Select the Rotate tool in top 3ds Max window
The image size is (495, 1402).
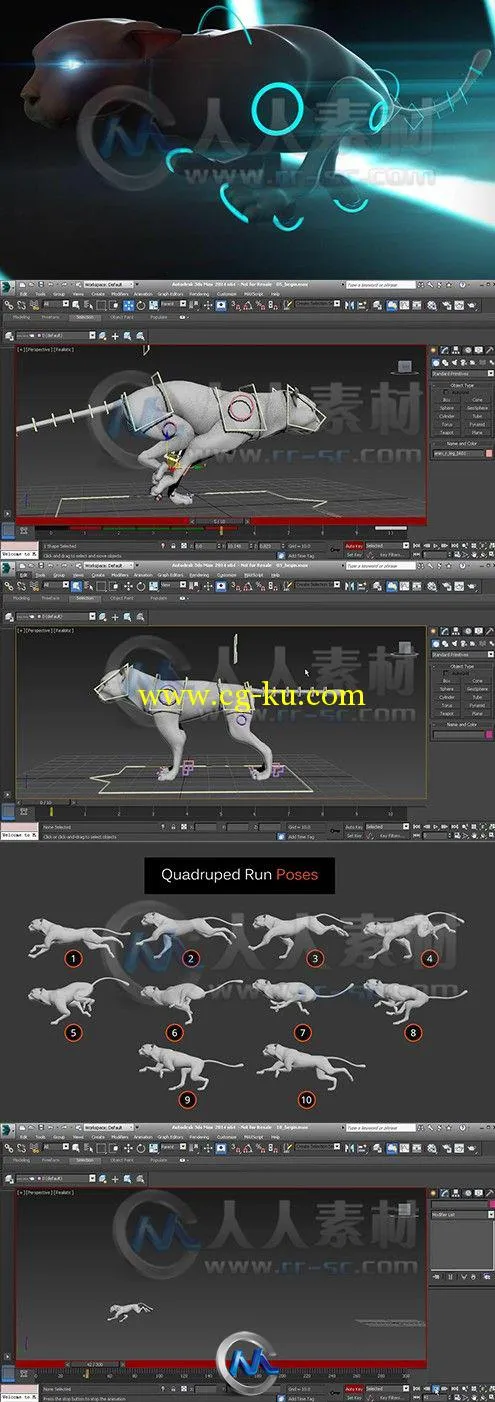pos(141,304)
